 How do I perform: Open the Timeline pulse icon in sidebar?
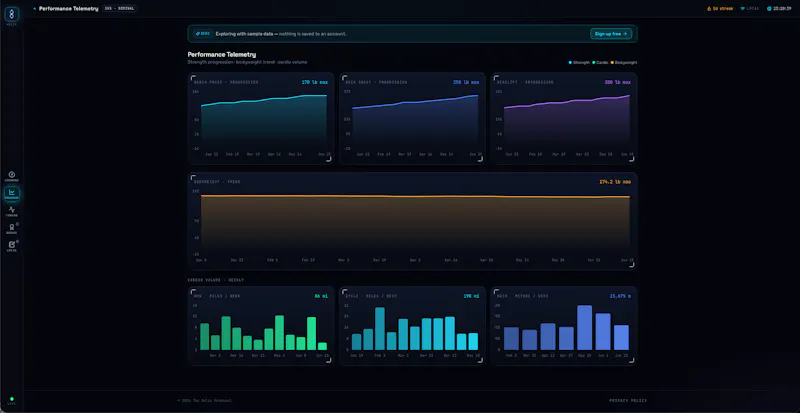point(12,209)
